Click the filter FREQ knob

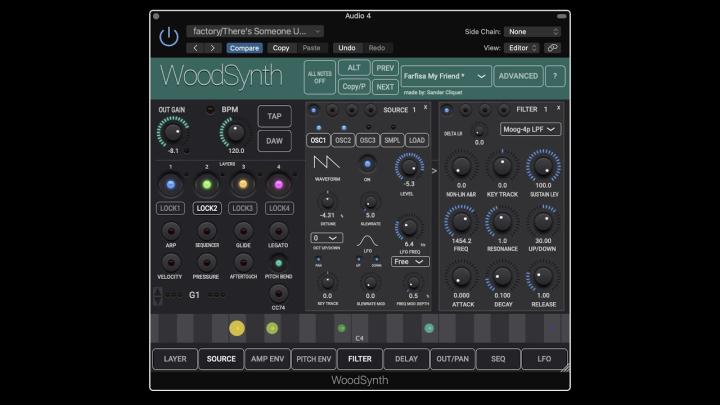461,222
